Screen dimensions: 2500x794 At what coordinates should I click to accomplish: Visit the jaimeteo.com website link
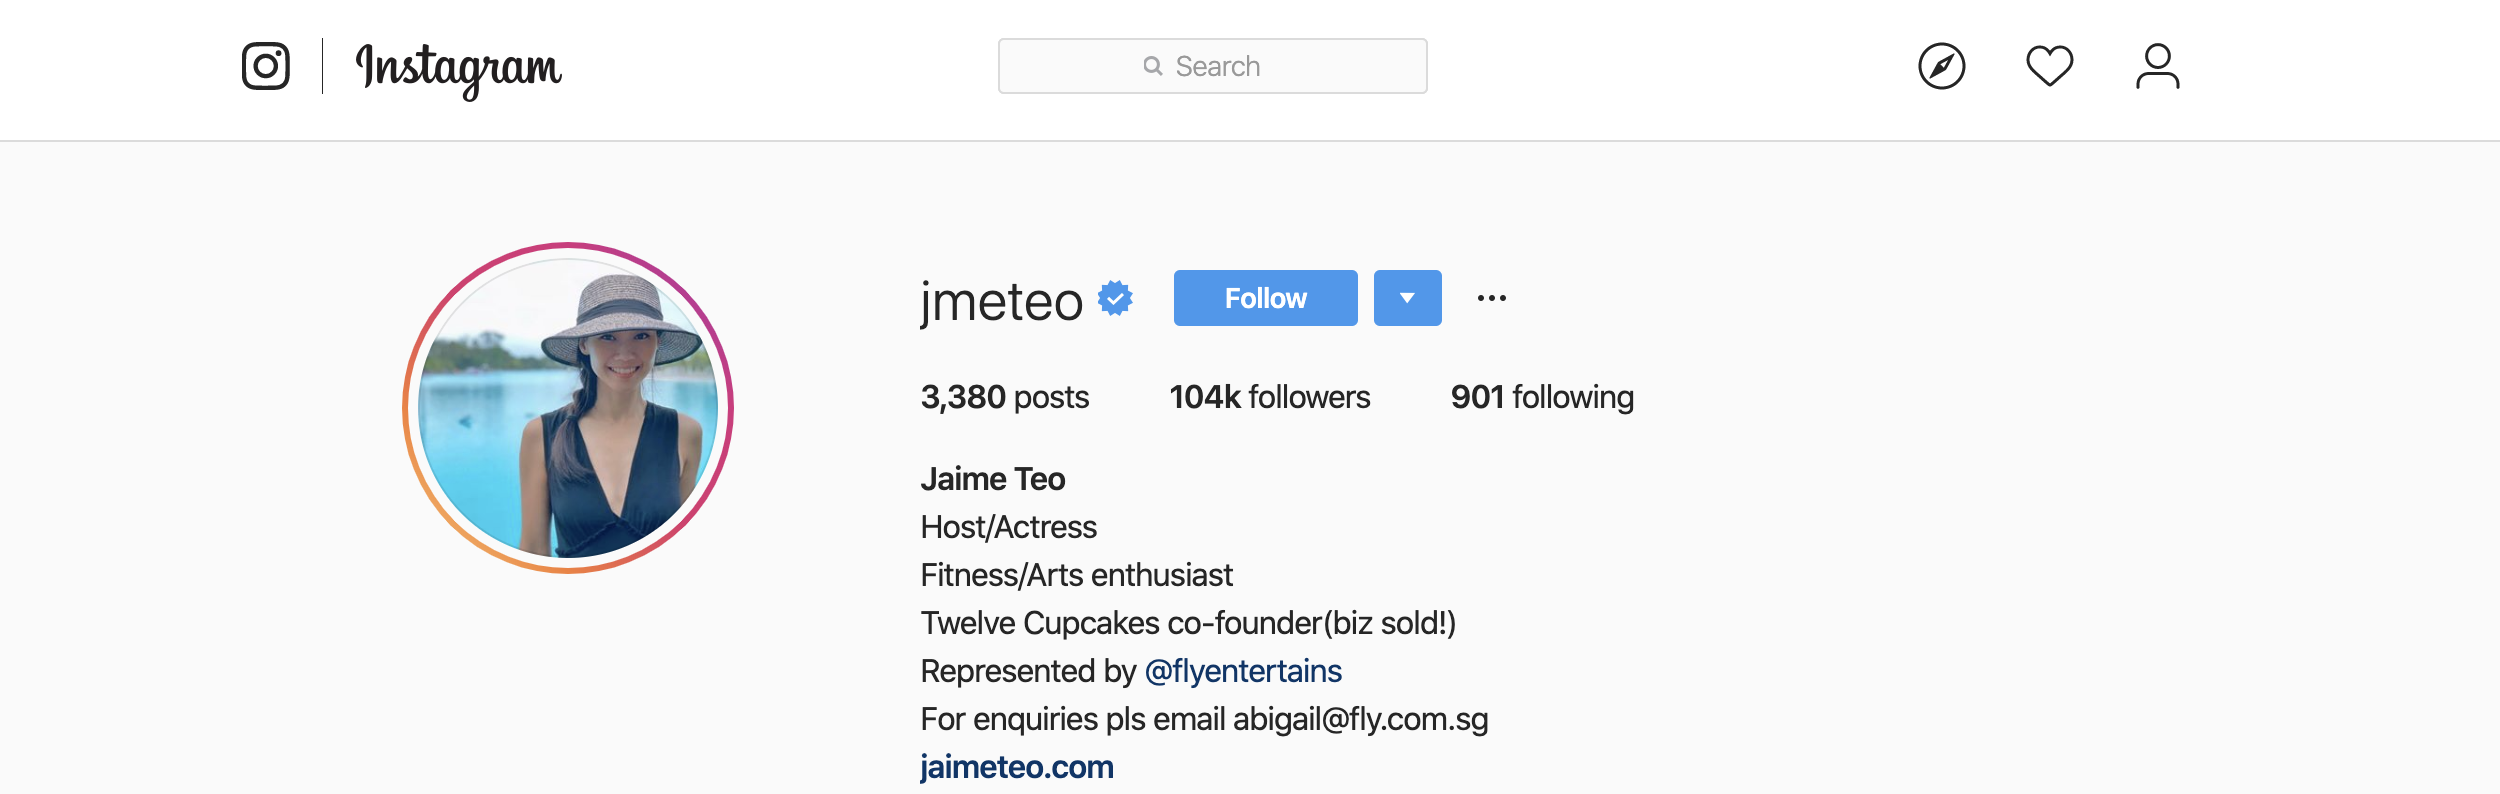click(1016, 767)
